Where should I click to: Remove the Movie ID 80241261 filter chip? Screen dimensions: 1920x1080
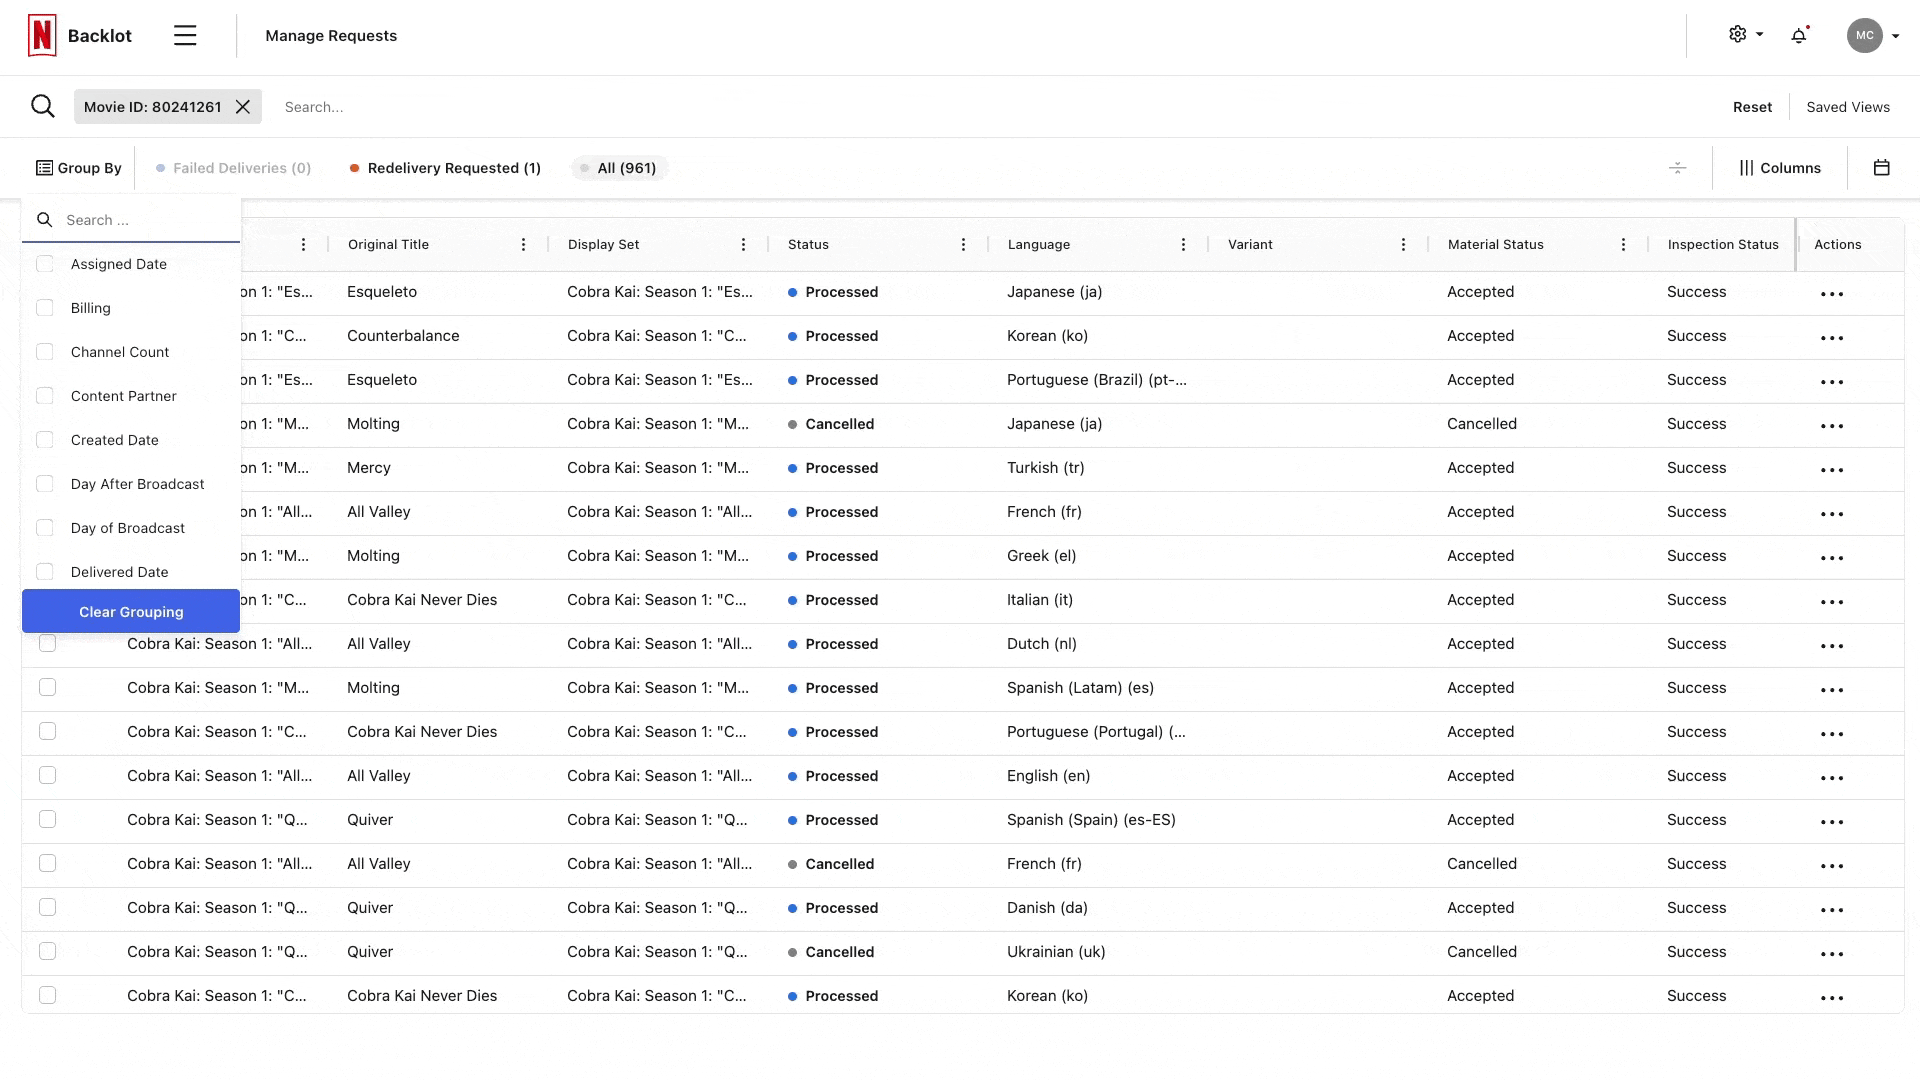point(243,107)
